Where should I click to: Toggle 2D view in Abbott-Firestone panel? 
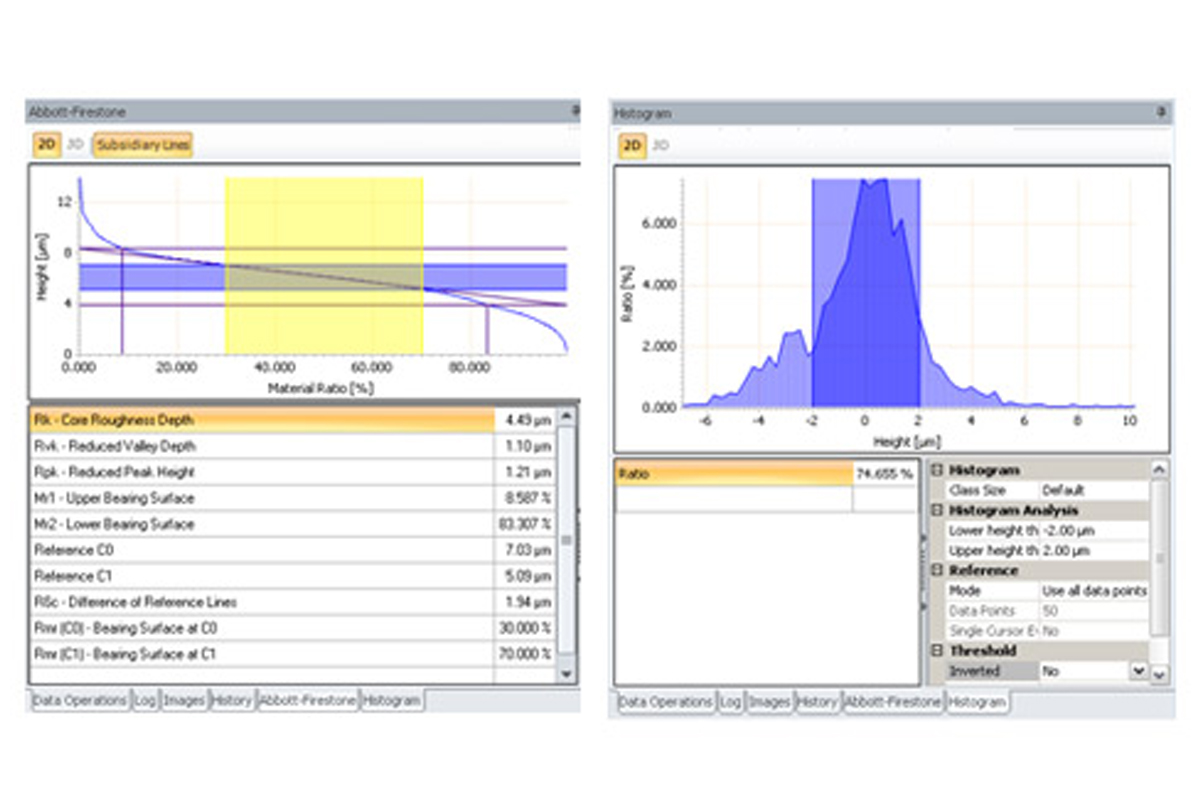click(46, 145)
